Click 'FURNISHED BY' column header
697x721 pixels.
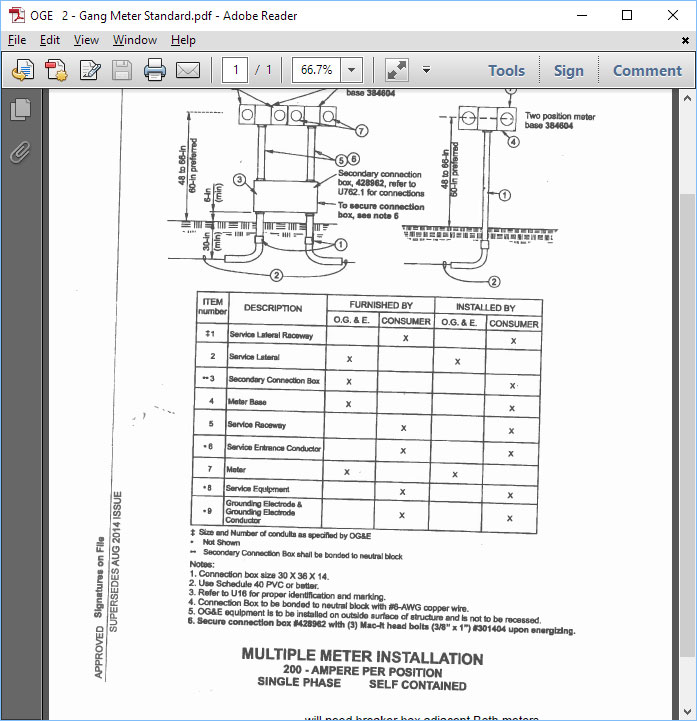click(381, 305)
